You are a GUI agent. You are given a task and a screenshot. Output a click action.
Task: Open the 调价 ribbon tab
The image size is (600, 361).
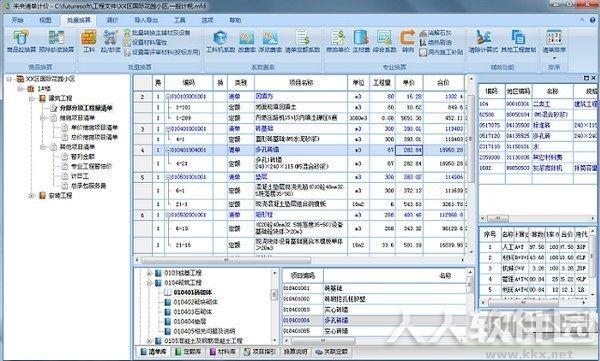tap(112, 20)
